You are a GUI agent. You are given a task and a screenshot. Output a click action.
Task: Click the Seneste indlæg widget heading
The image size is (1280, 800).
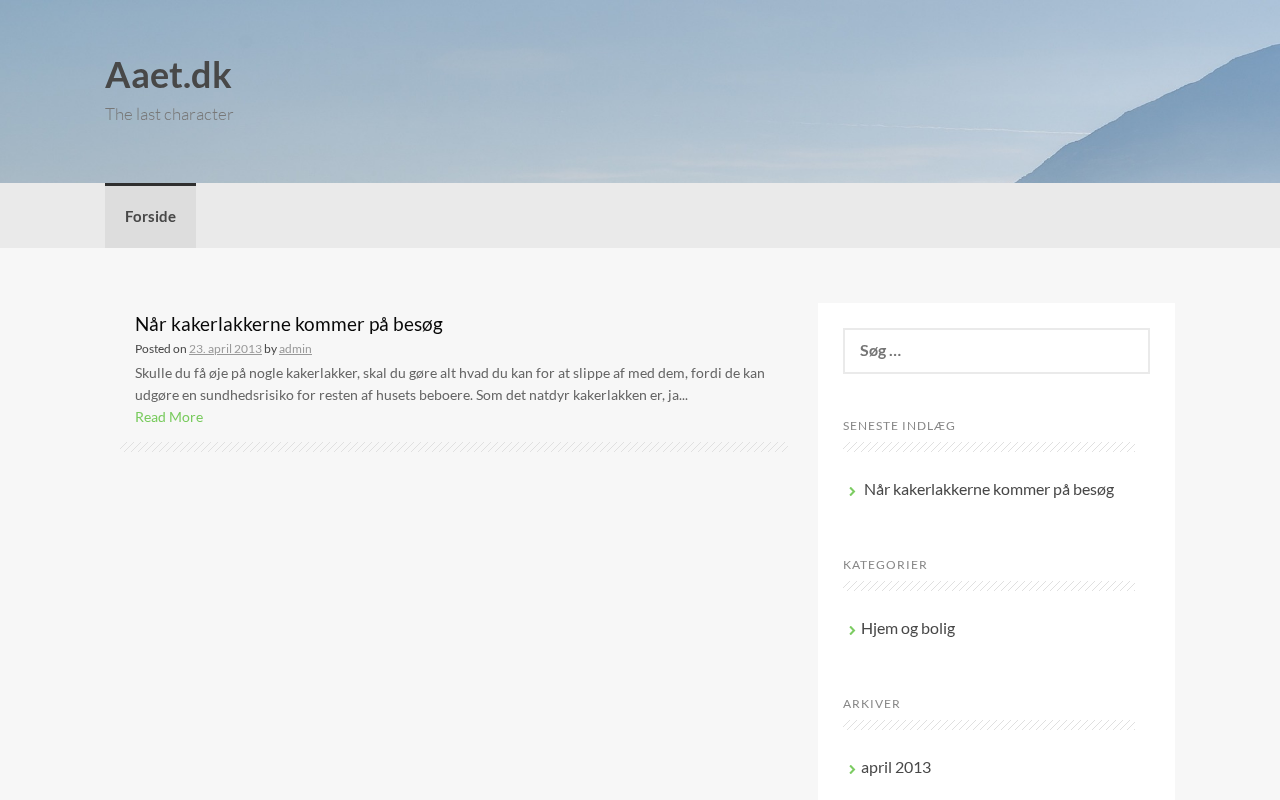(899, 426)
